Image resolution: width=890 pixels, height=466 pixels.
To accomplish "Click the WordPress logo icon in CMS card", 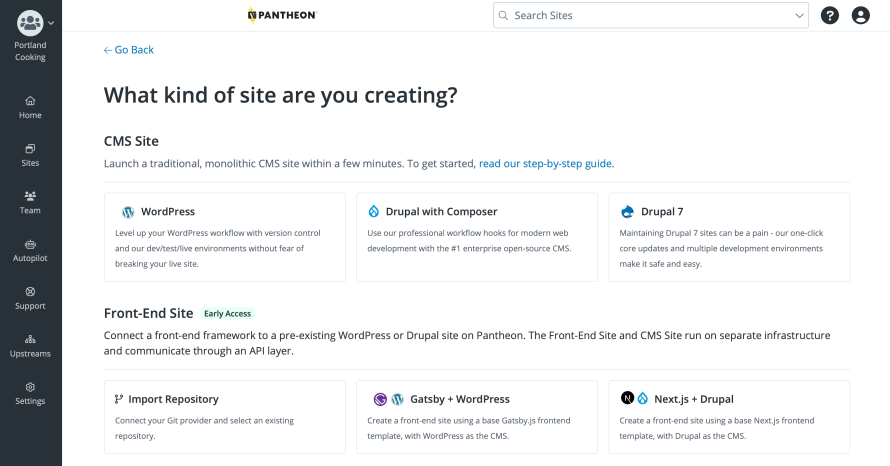I will [x=128, y=212].
